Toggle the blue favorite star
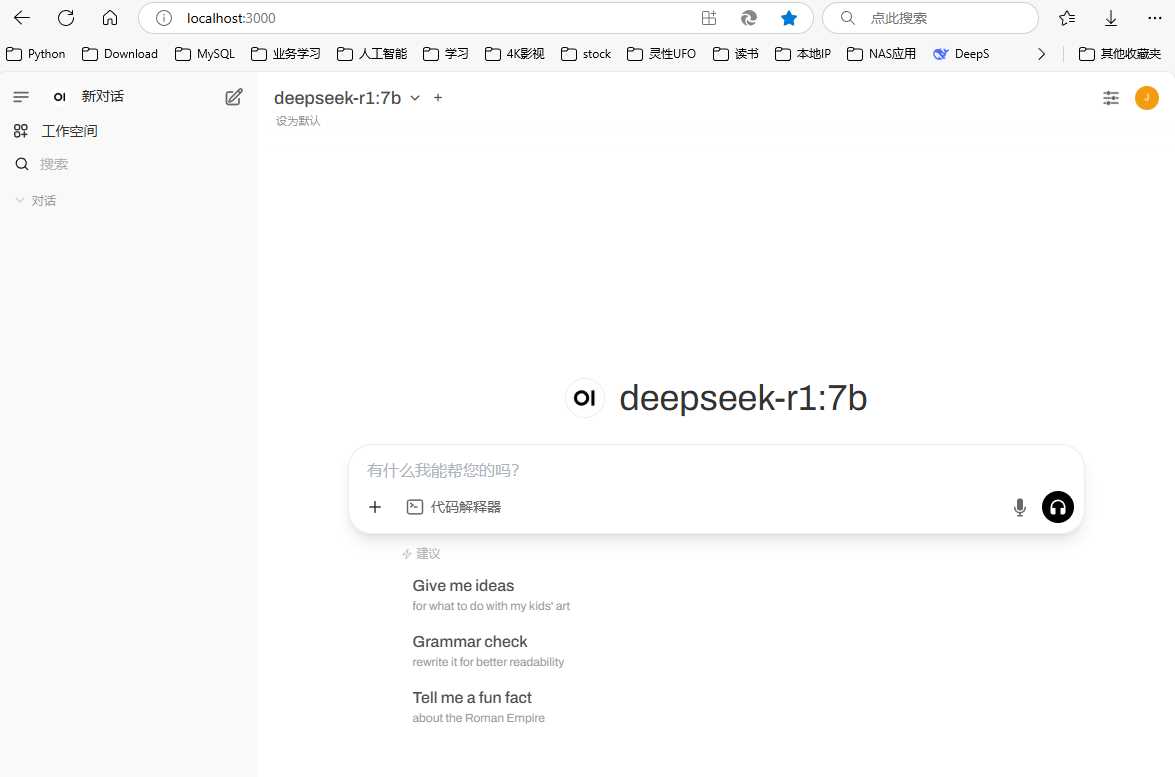Screen dimensions: 1175x777 (789, 18)
